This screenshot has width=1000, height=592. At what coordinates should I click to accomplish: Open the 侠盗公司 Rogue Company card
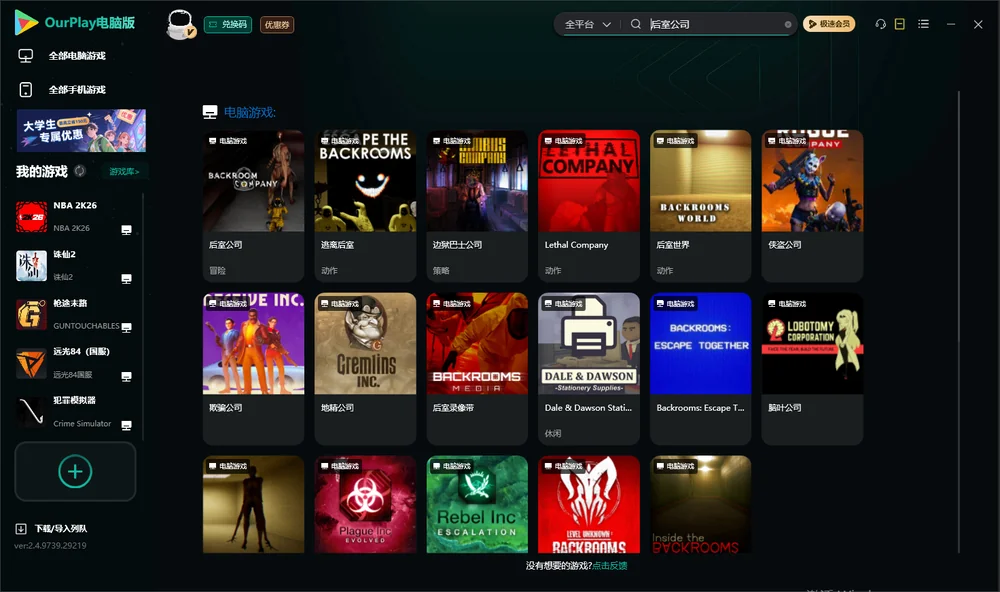pos(812,205)
